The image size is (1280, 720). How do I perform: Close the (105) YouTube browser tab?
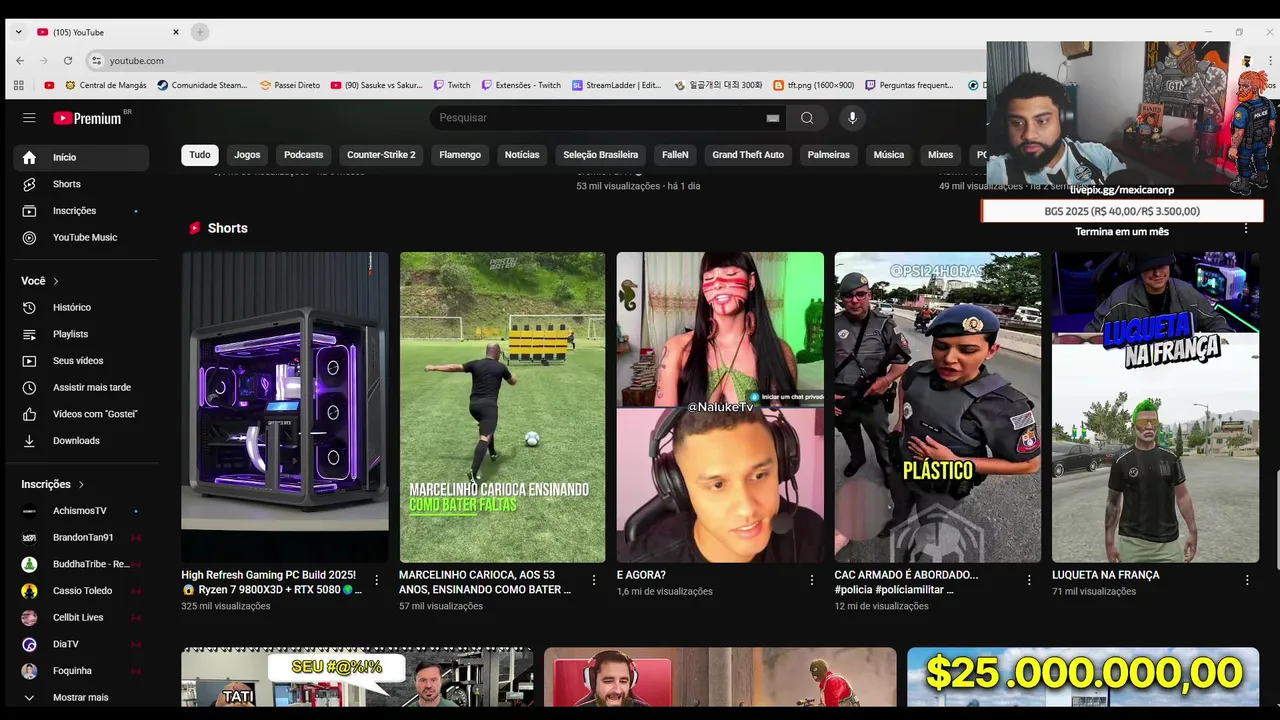pyautogui.click(x=176, y=32)
